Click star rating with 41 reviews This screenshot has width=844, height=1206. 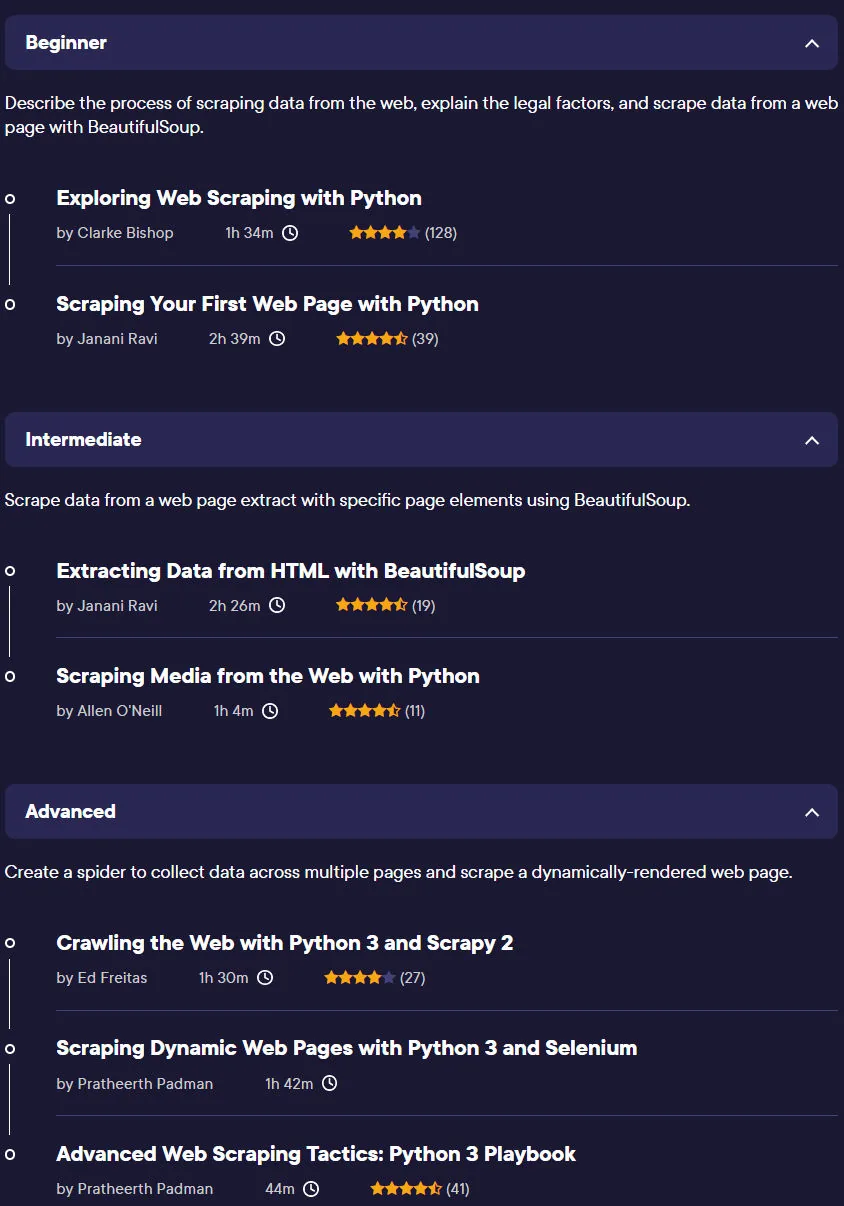pyautogui.click(x=406, y=1189)
